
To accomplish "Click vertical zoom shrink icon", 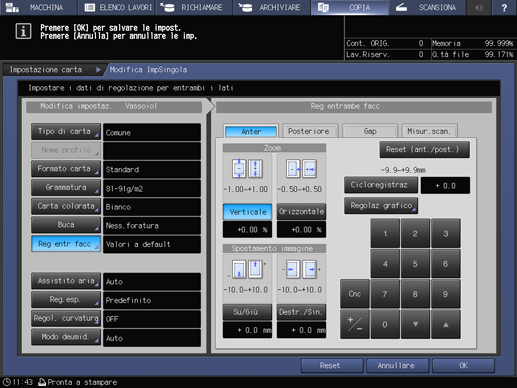I will pos(239,169).
